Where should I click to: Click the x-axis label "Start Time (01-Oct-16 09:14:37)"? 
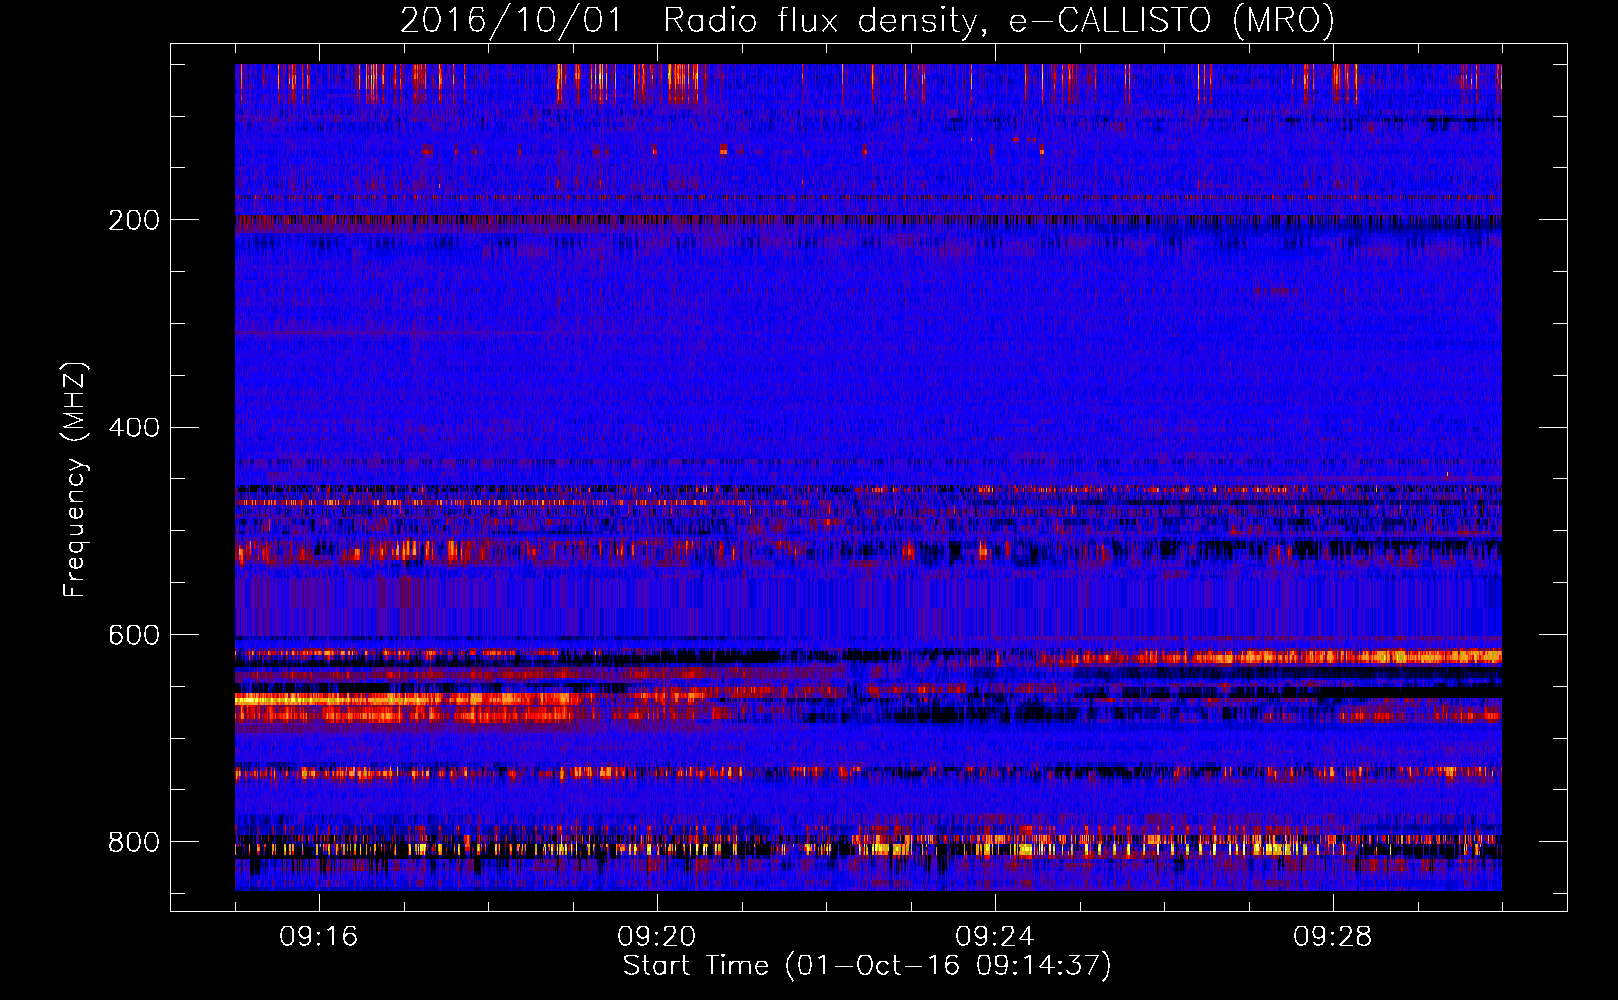867,966
